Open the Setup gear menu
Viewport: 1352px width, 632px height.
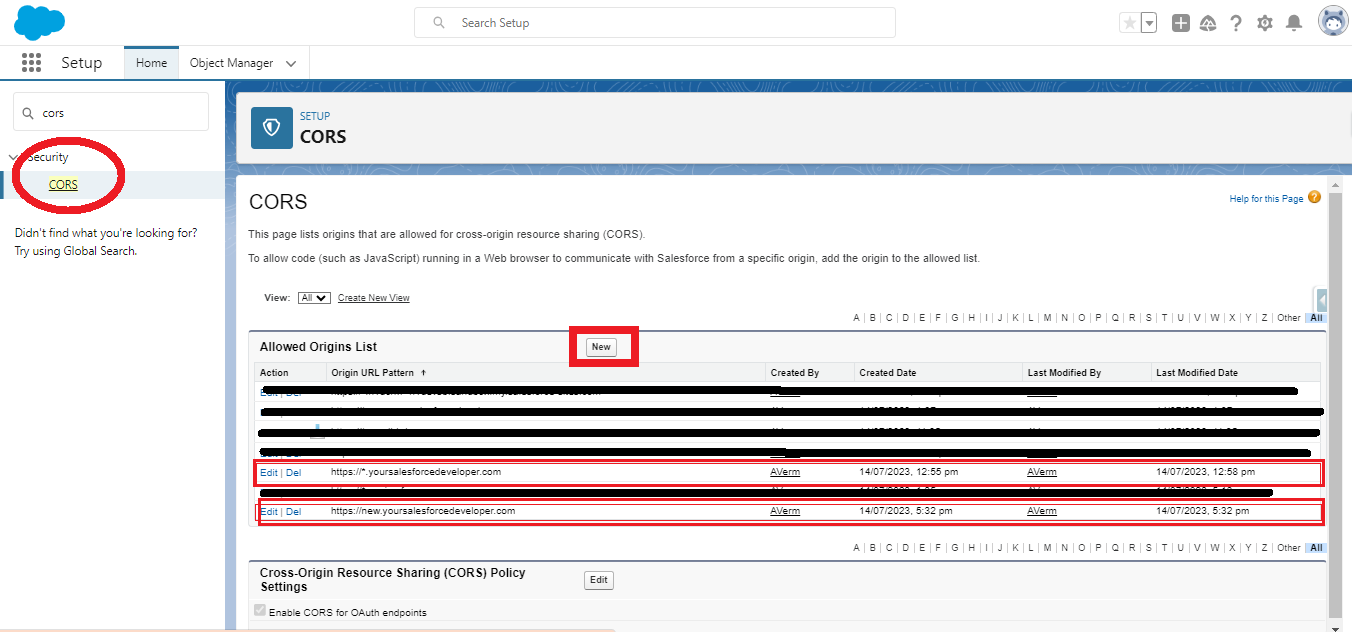pos(1265,23)
